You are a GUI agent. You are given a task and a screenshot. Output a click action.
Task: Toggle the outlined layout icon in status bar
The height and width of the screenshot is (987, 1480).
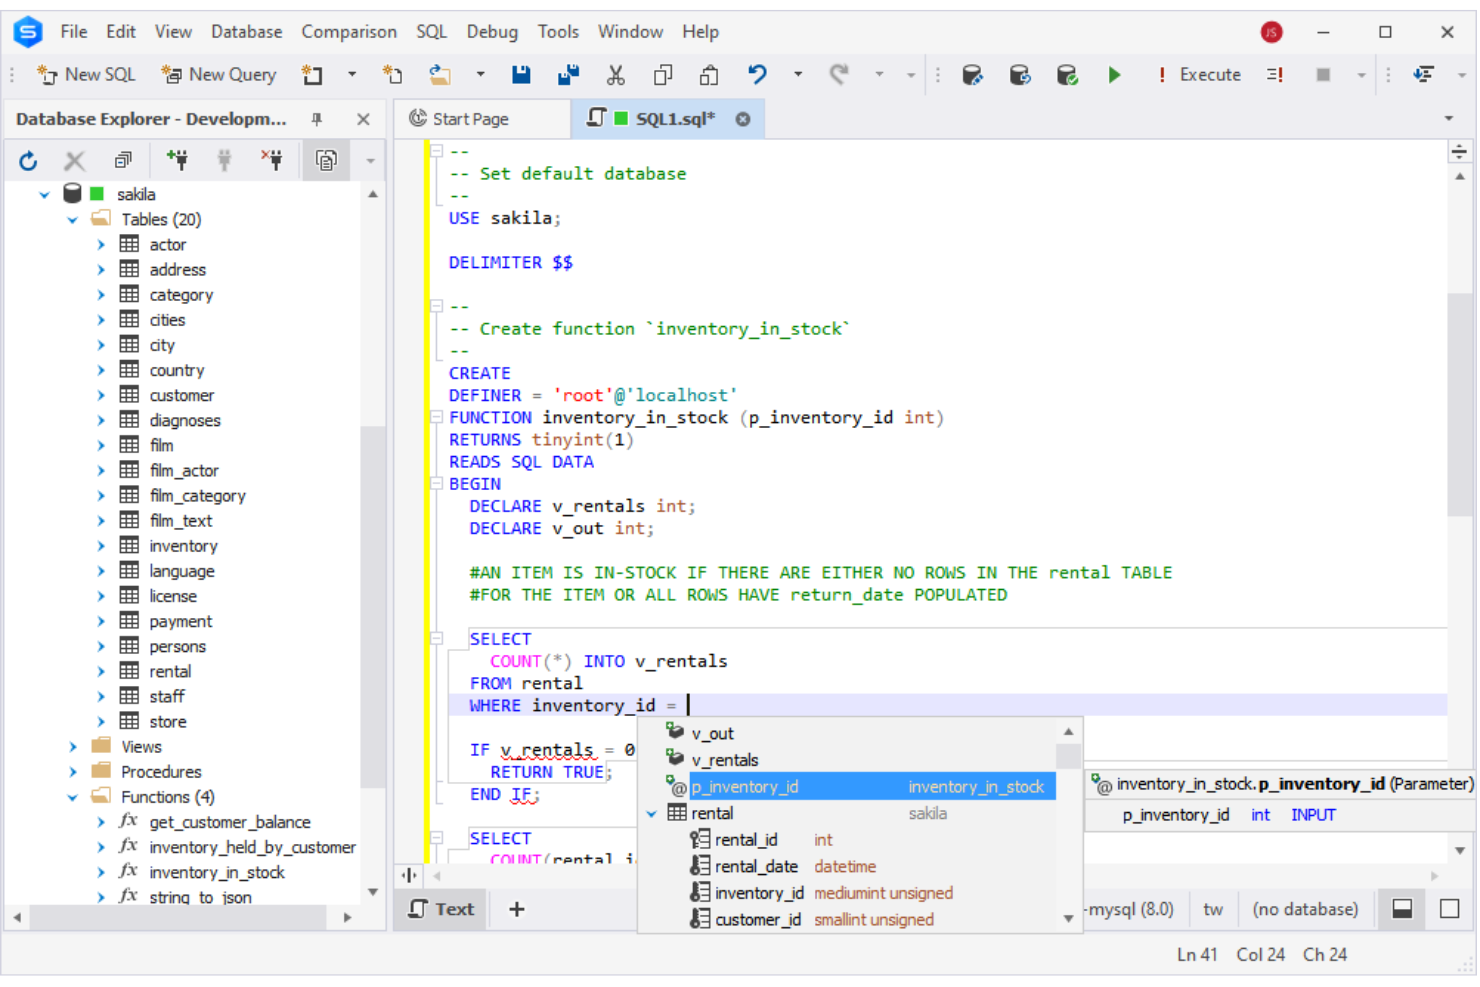1450,909
